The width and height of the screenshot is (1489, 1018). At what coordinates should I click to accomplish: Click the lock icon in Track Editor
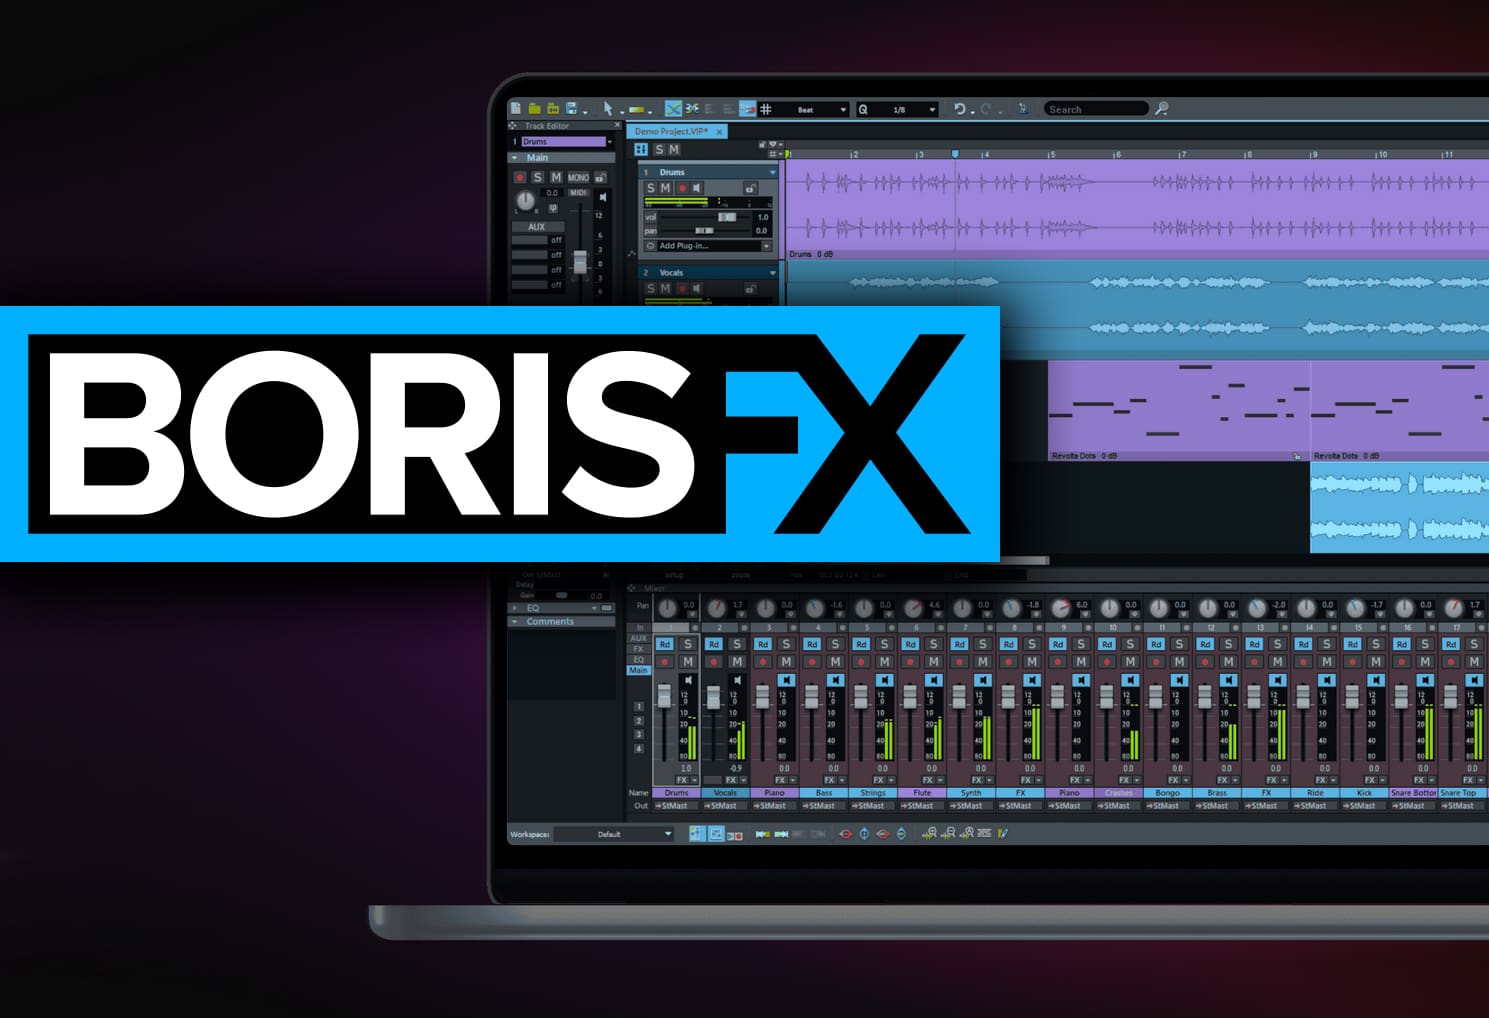pyautogui.click(x=600, y=177)
